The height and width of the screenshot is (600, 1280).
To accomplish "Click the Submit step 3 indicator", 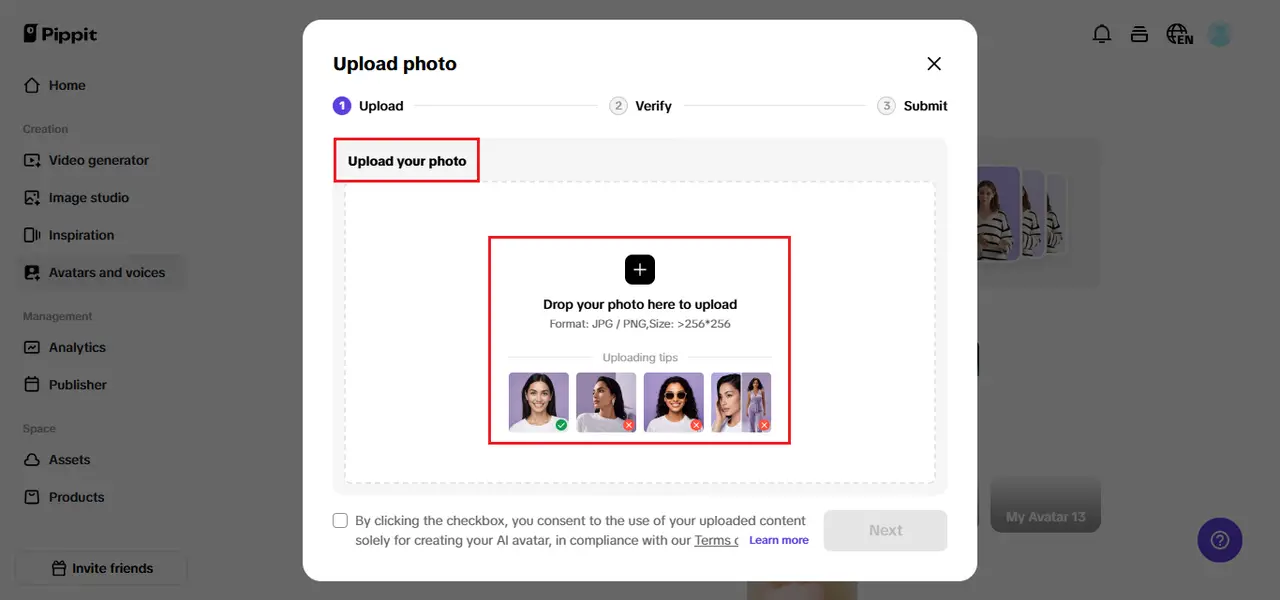I will tap(912, 106).
